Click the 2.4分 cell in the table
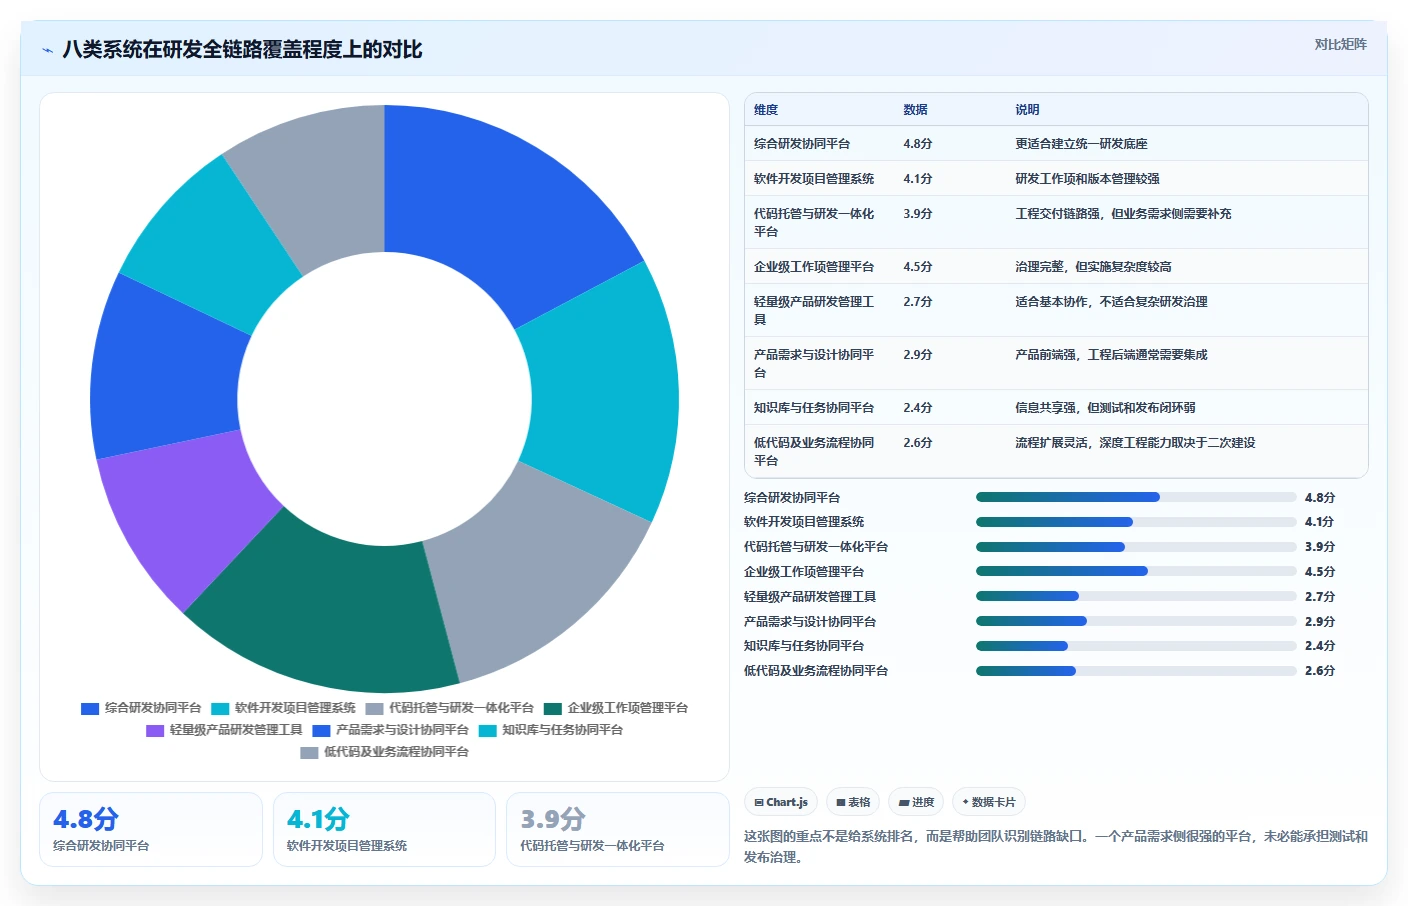Viewport: 1408px width, 906px height. tap(918, 408)
